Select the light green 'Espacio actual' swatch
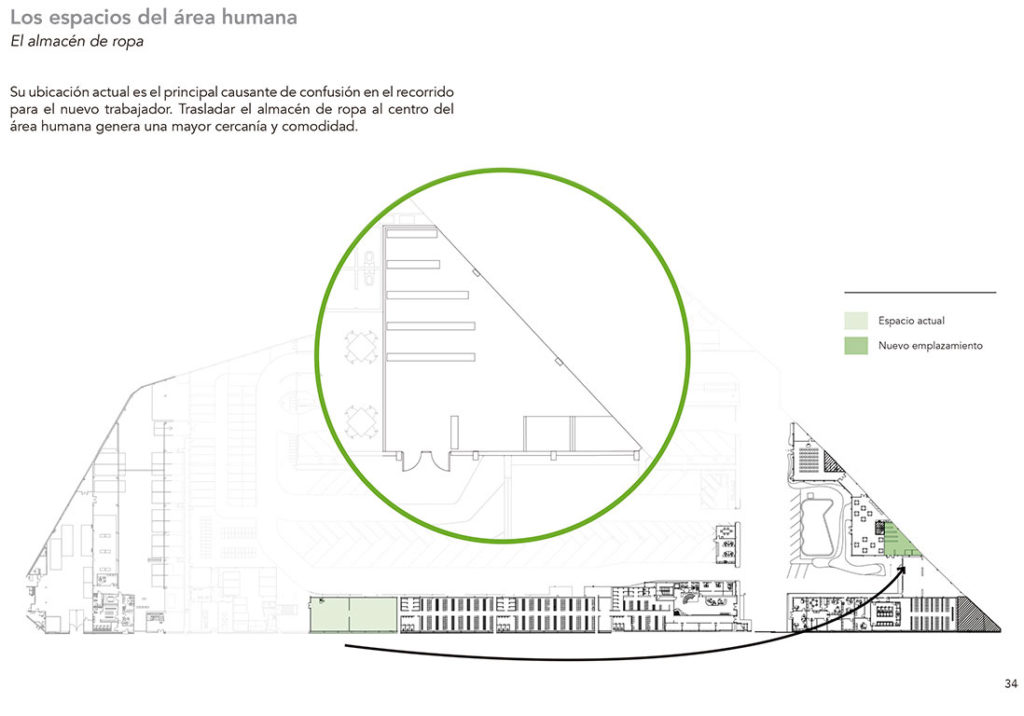Viewport: 1024px width, 716px height. point(856,320)
